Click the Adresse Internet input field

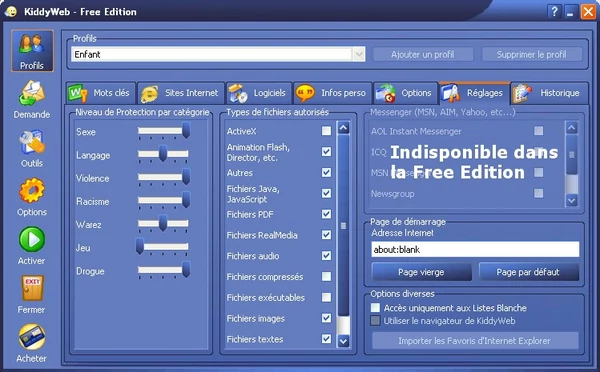click(x=475, y=250)
